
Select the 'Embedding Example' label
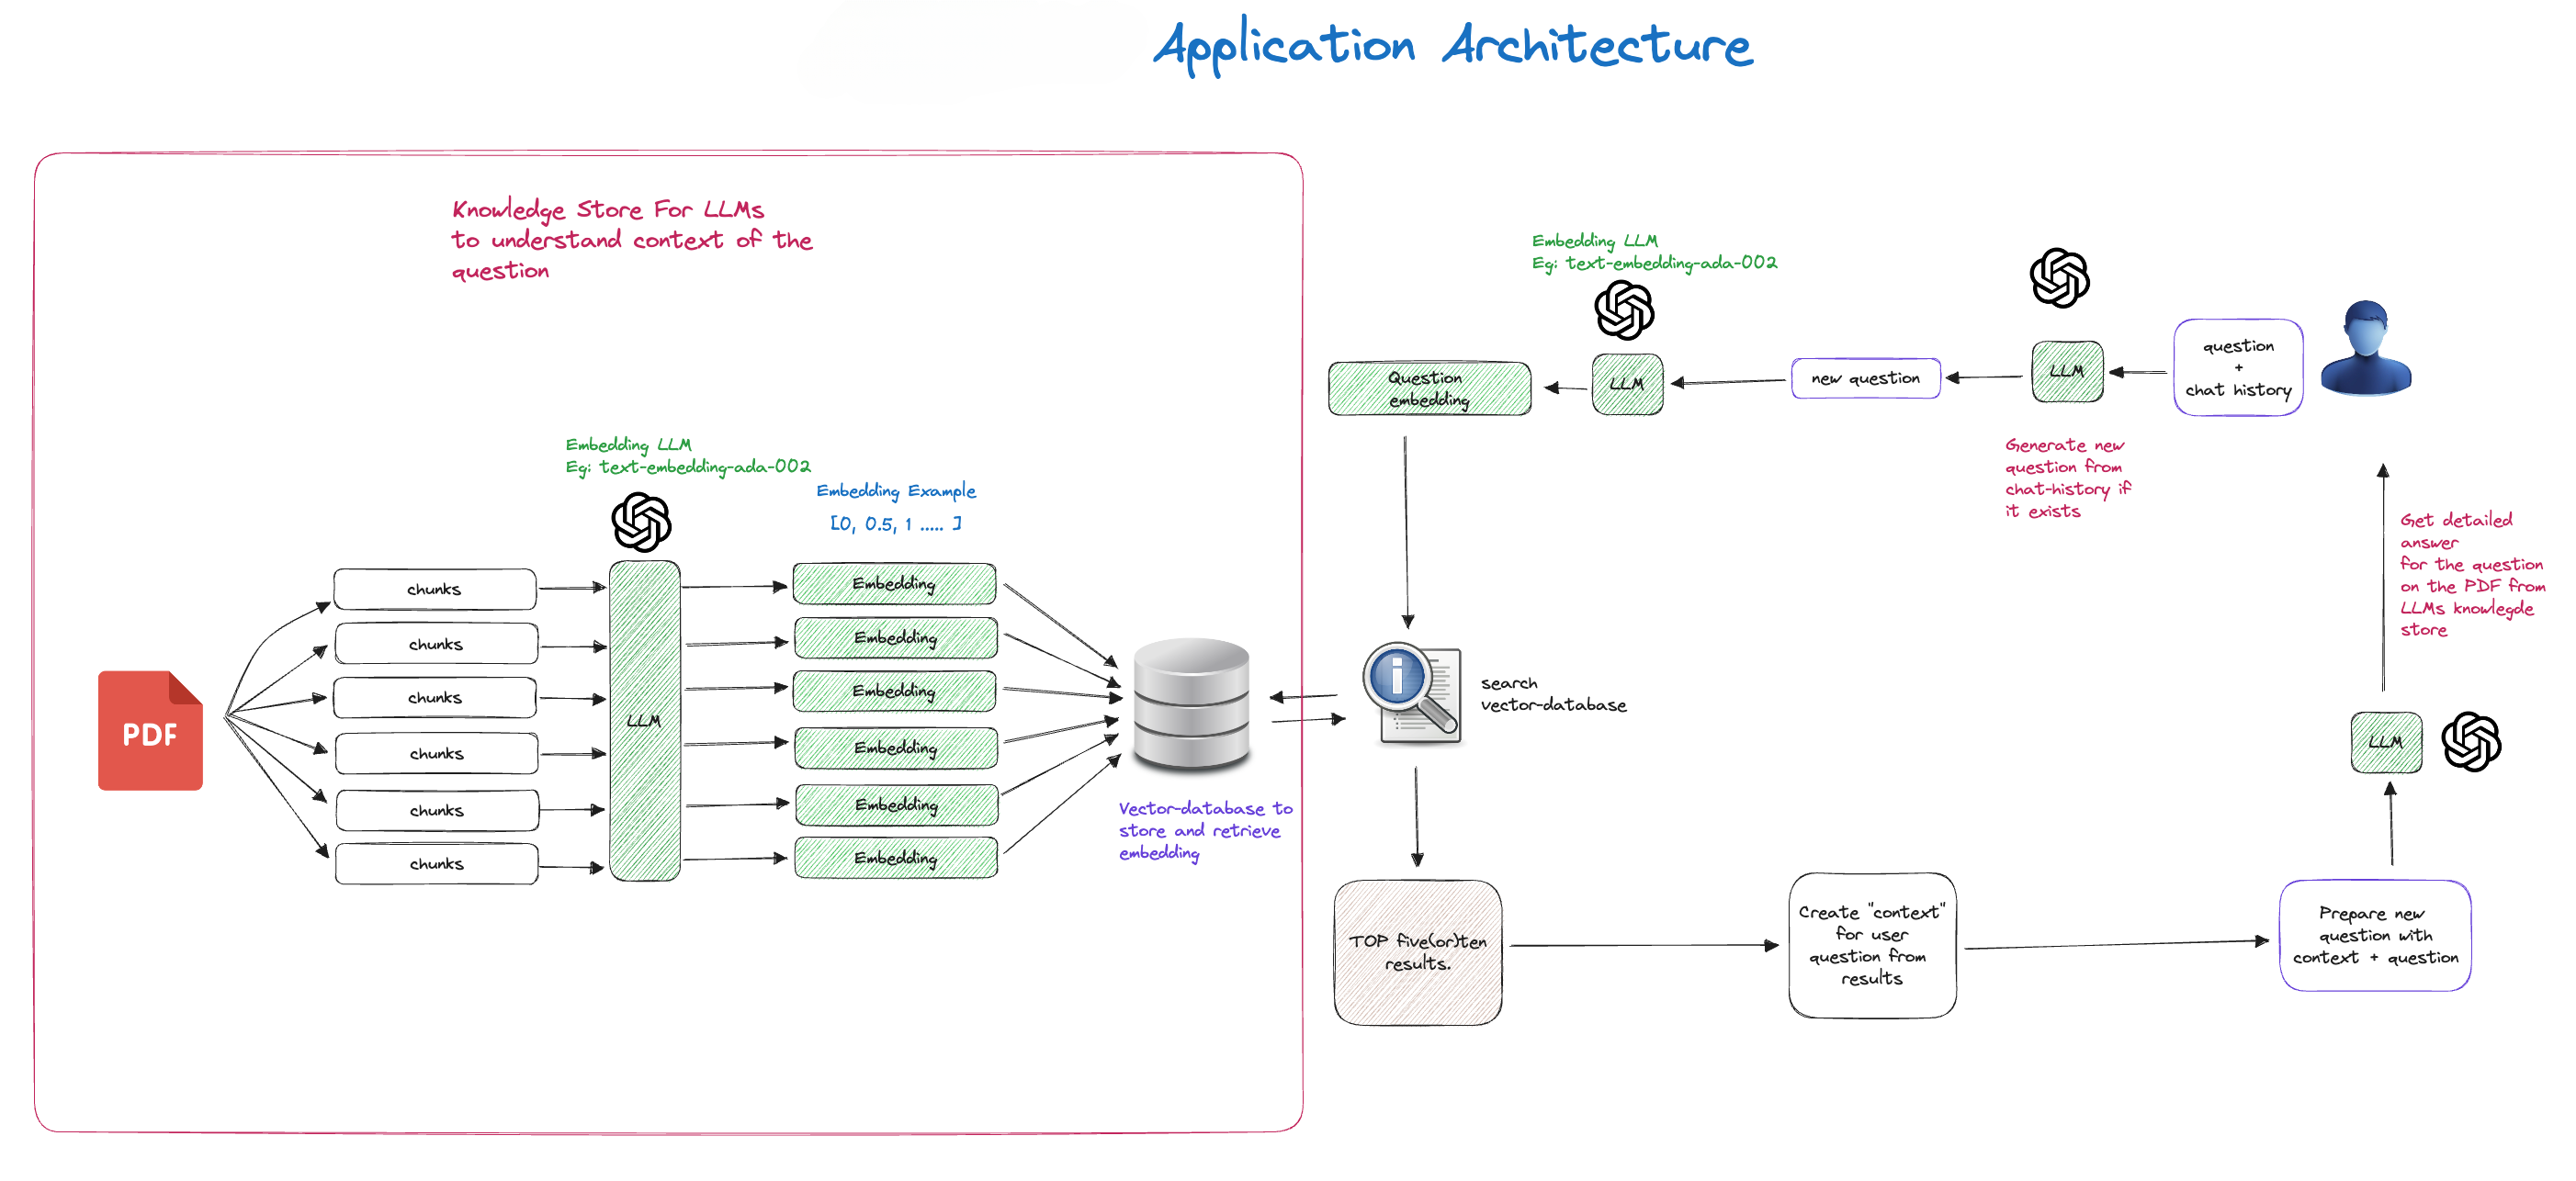tap(896, 490)
